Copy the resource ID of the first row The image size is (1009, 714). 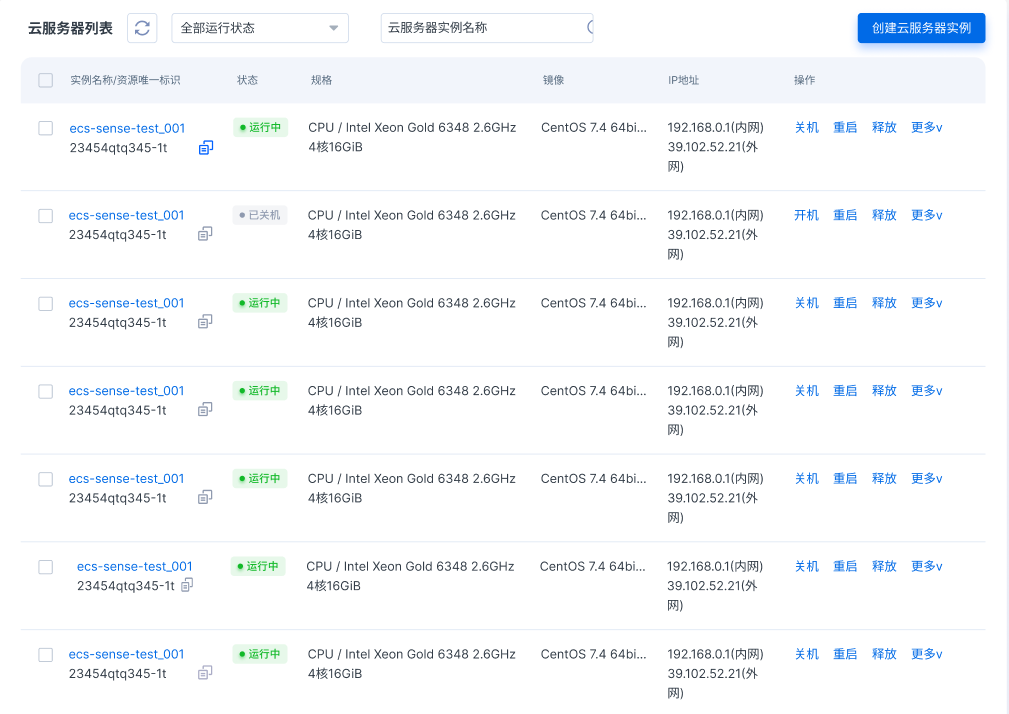coord(206,148)
